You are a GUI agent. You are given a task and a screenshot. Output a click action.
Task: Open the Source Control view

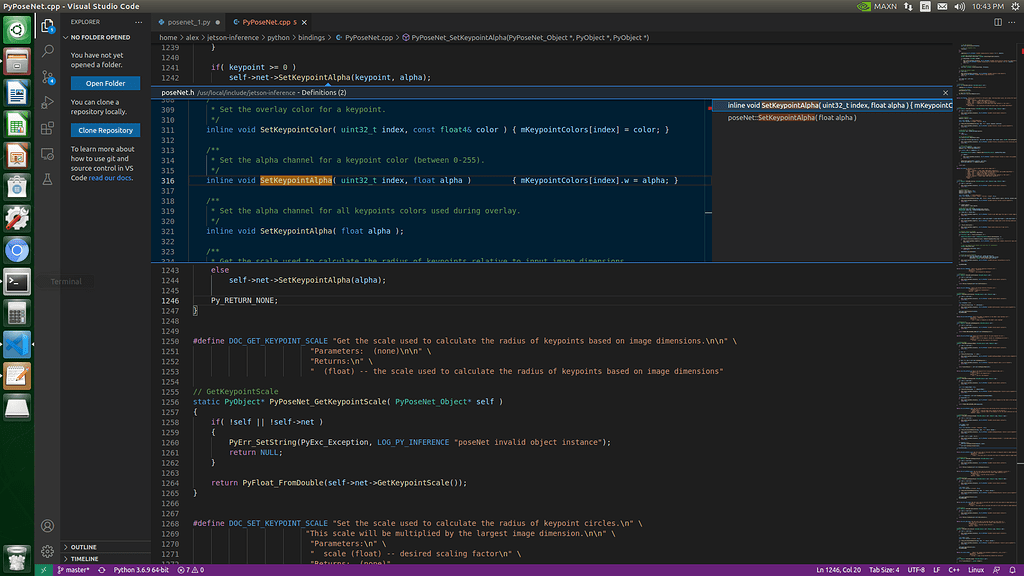click(x=47, y=76)
